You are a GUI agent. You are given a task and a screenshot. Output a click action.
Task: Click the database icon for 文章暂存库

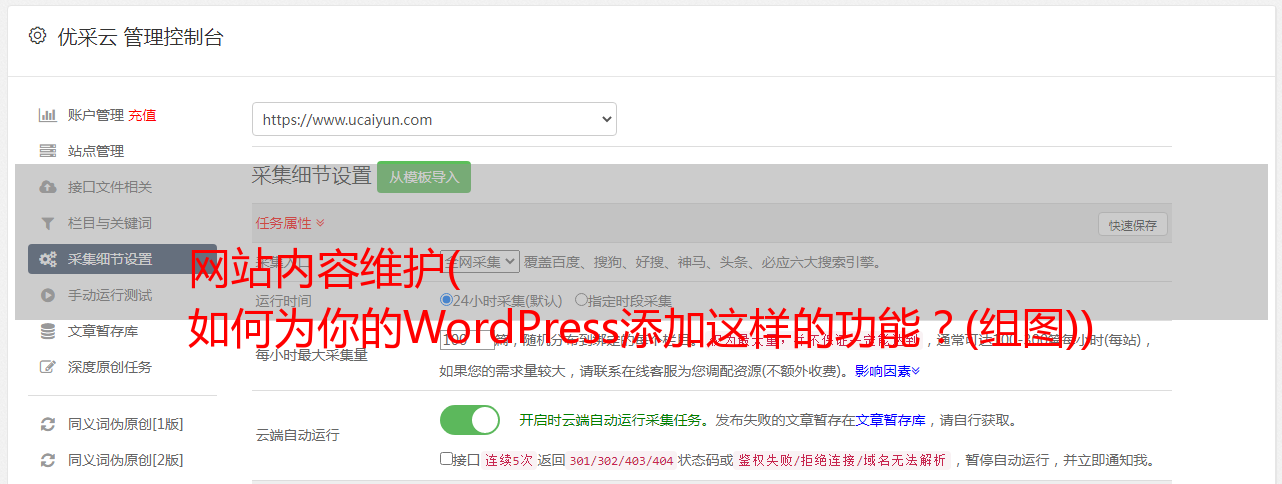coord(47,331)
